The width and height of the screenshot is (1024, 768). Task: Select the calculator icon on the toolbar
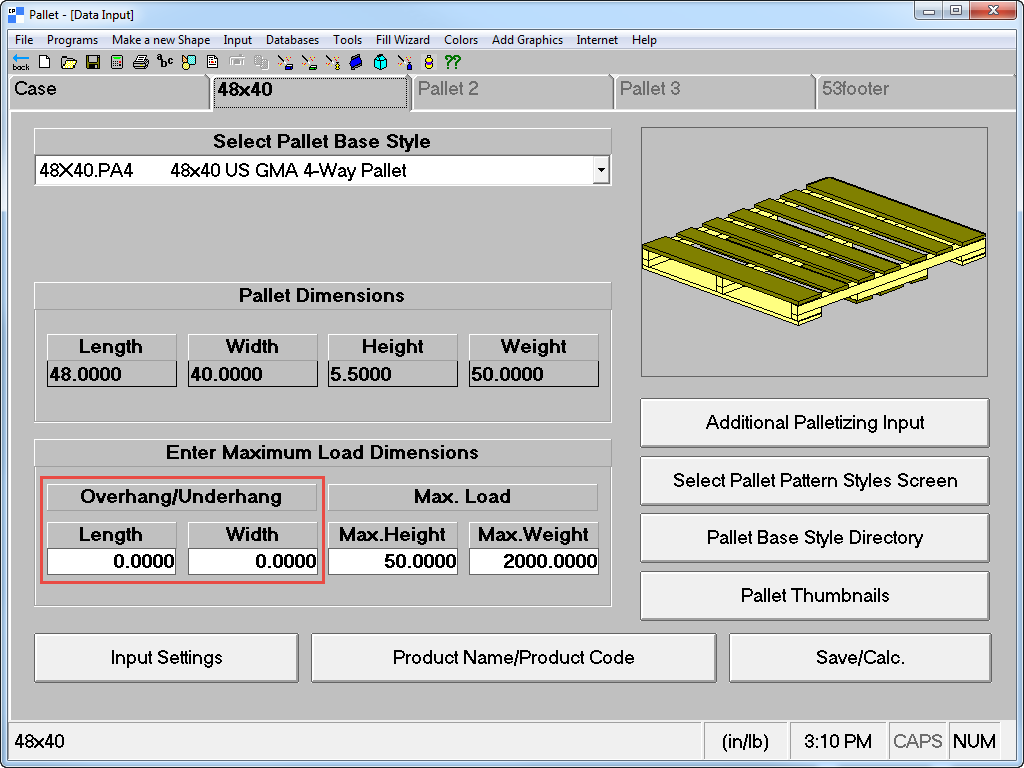click(x=117, y=62)
